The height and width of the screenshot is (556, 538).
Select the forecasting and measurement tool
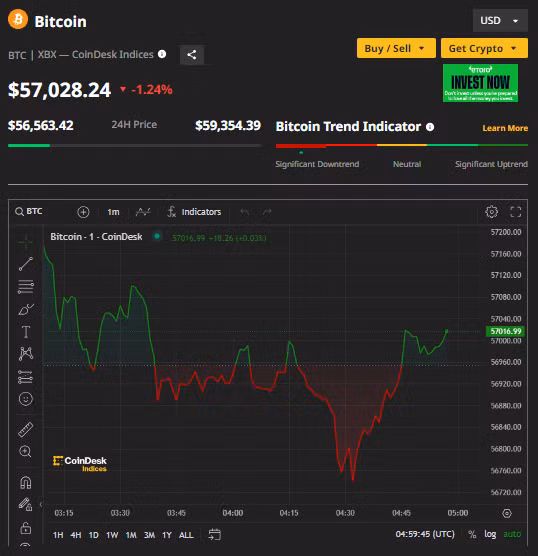tap(25, 377)
